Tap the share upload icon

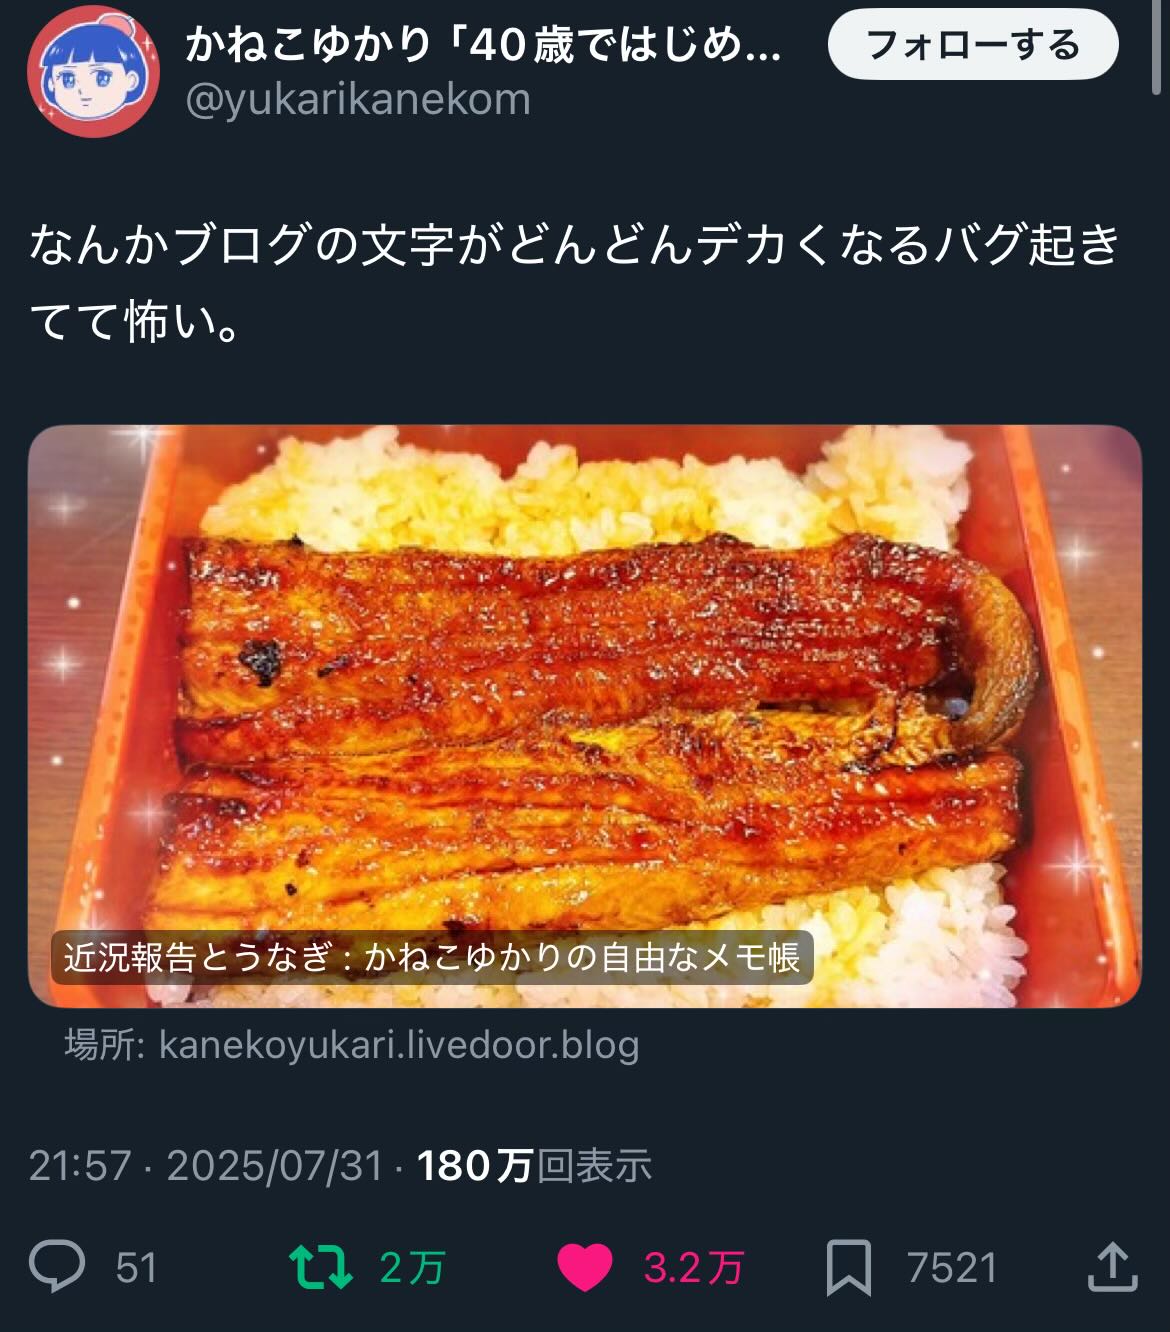(1112, 1266)
